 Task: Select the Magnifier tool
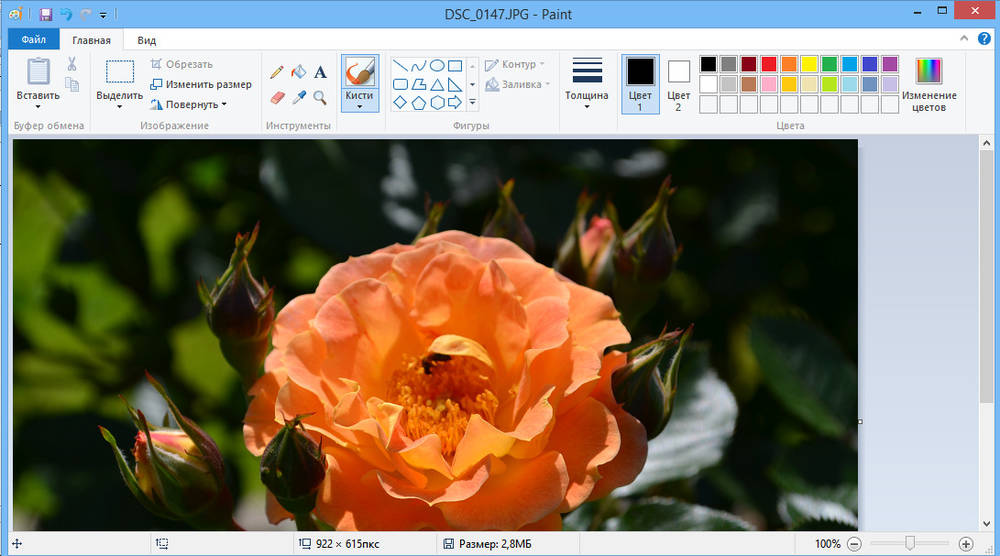pos(320,97)
